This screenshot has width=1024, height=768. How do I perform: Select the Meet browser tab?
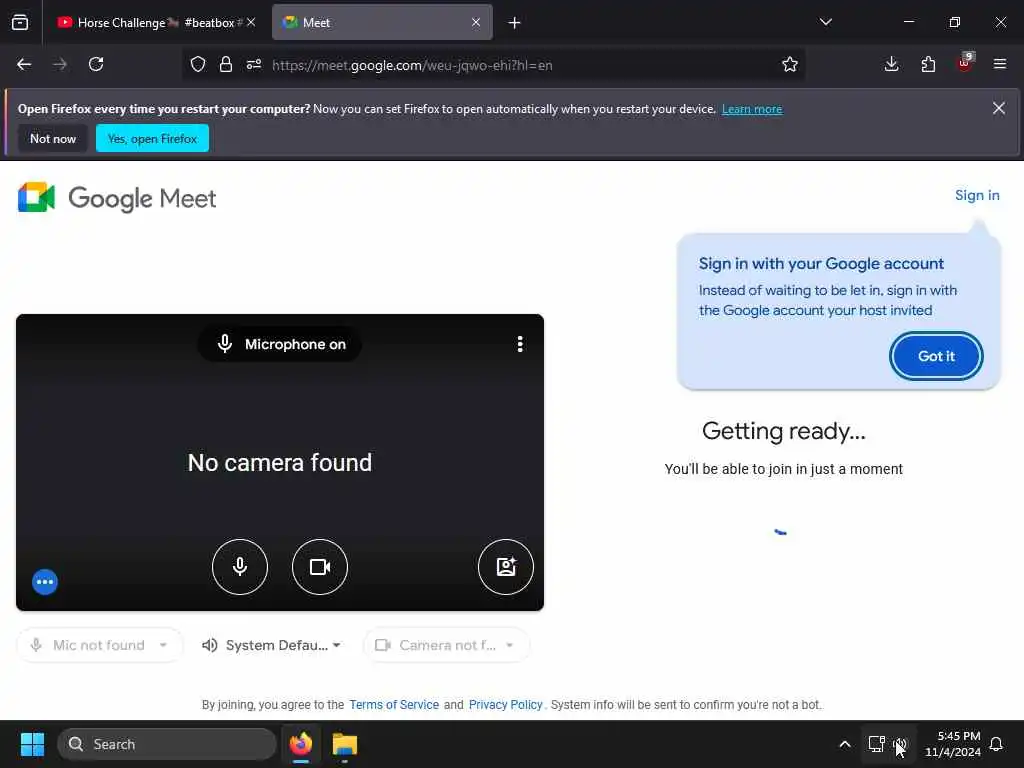coord(382,23)
